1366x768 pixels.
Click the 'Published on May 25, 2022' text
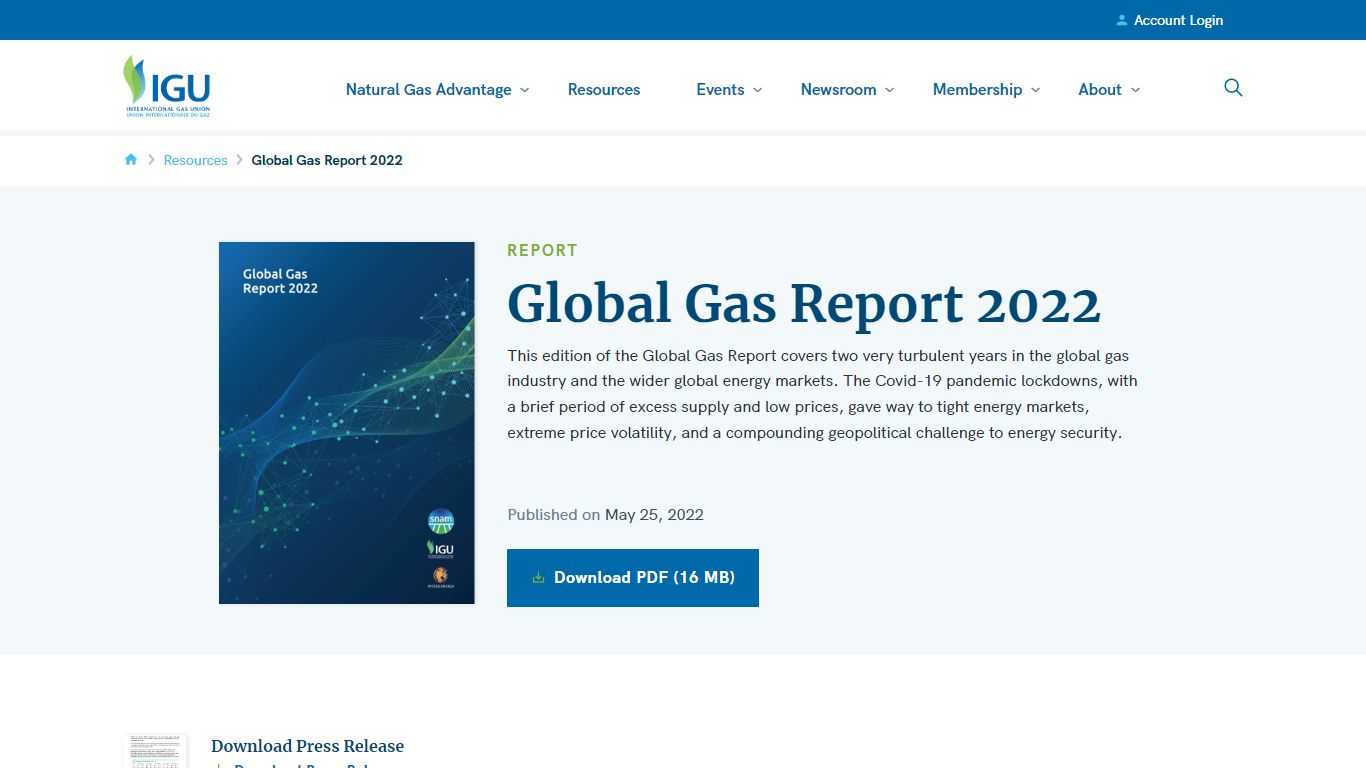(x=605, y=515)
